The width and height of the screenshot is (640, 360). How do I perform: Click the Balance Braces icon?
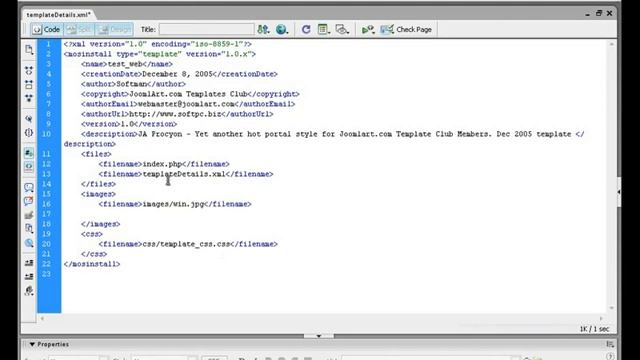(x=29, y=133)
